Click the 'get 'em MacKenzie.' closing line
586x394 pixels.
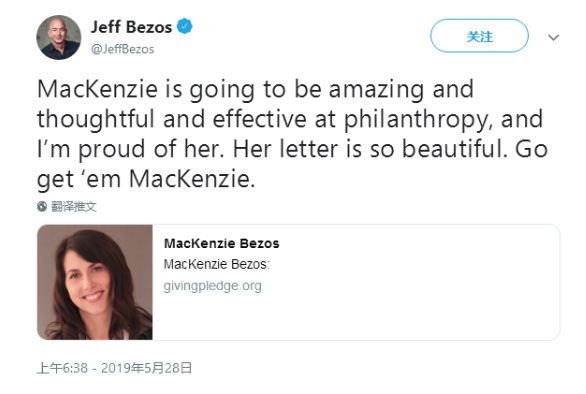click(x=146, y=180)
